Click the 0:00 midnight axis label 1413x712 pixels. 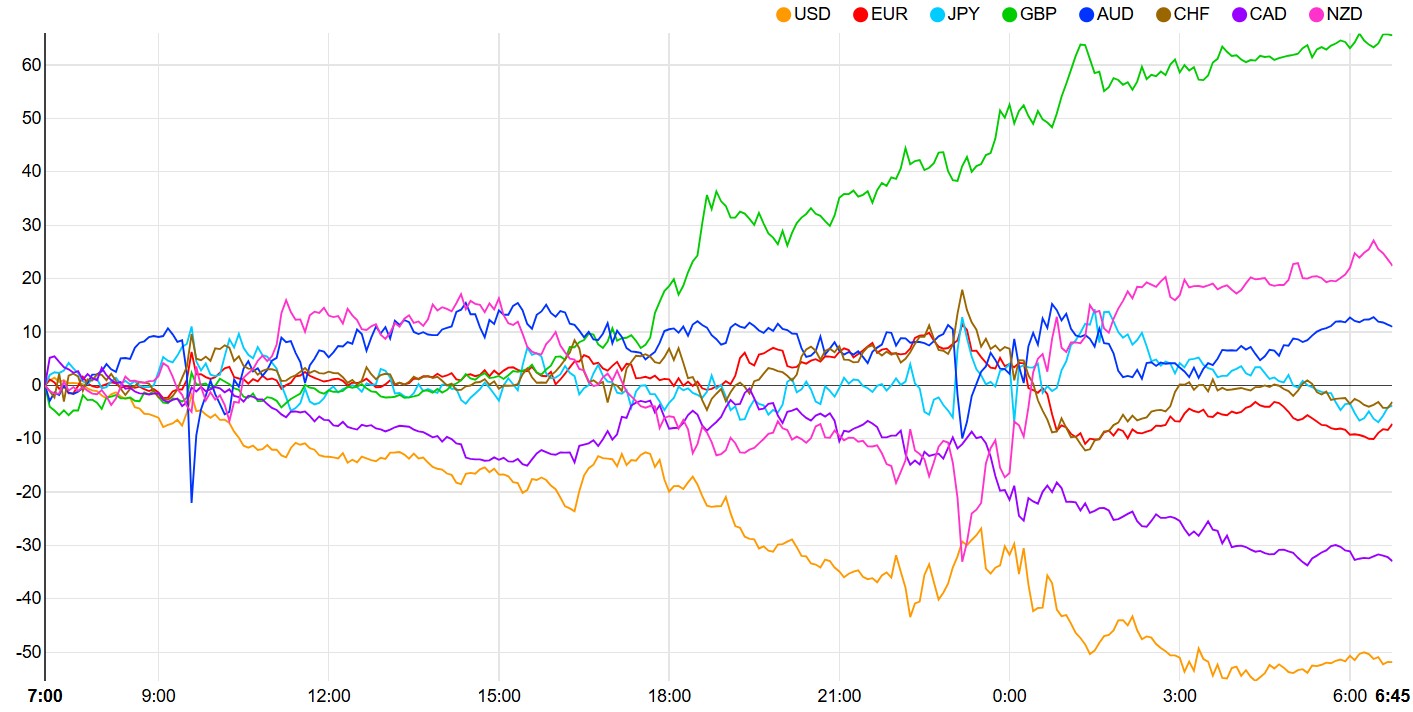coord(1009,695)
